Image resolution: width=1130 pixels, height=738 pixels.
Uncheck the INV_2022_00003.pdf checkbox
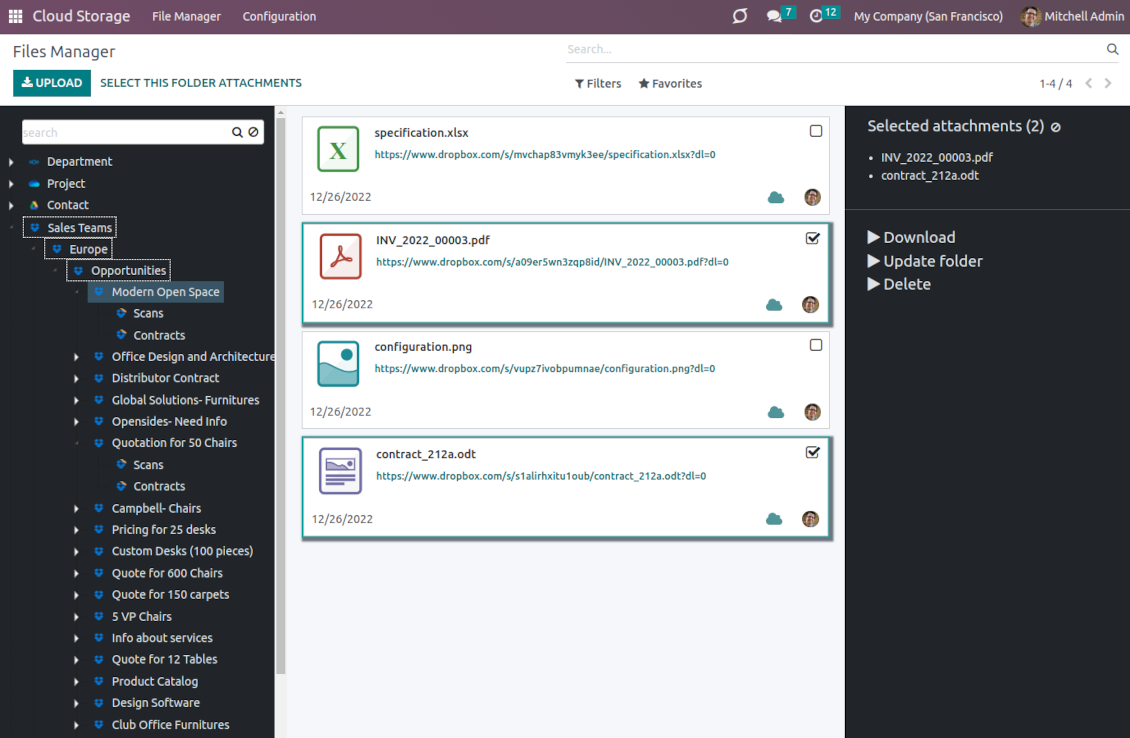click(x=812, y=238)
